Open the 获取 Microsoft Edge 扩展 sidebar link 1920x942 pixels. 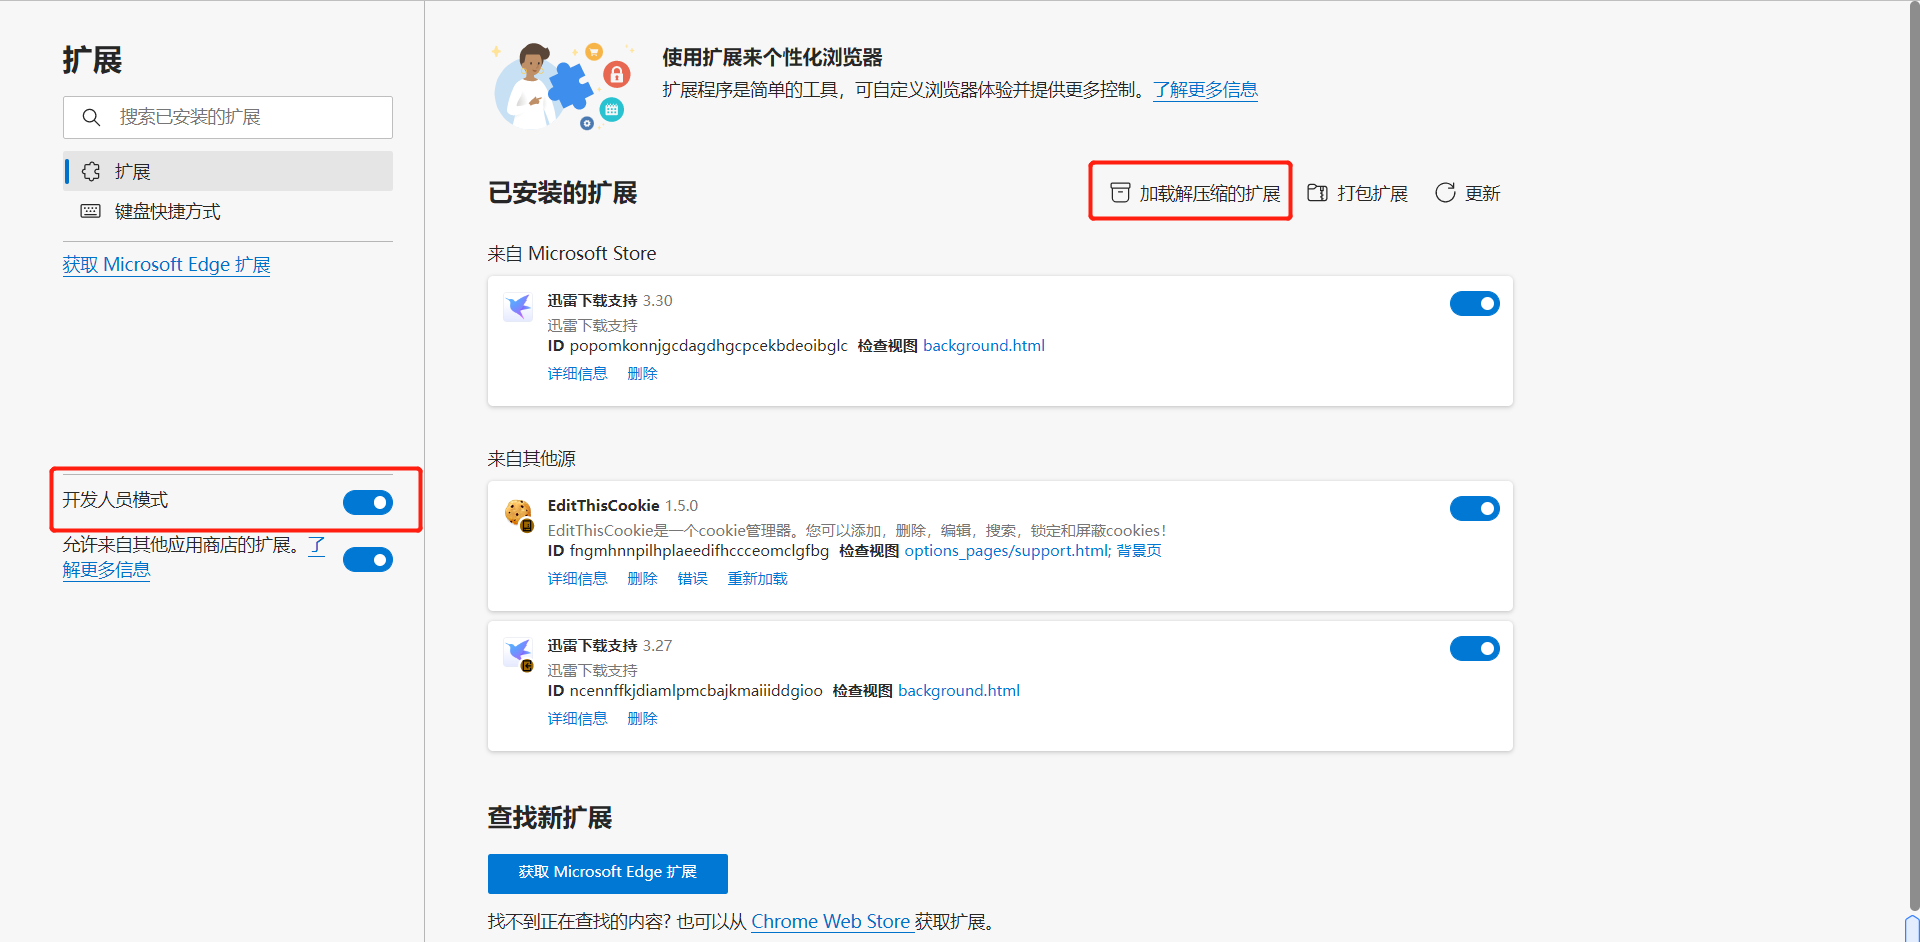(x=166, y=265)
